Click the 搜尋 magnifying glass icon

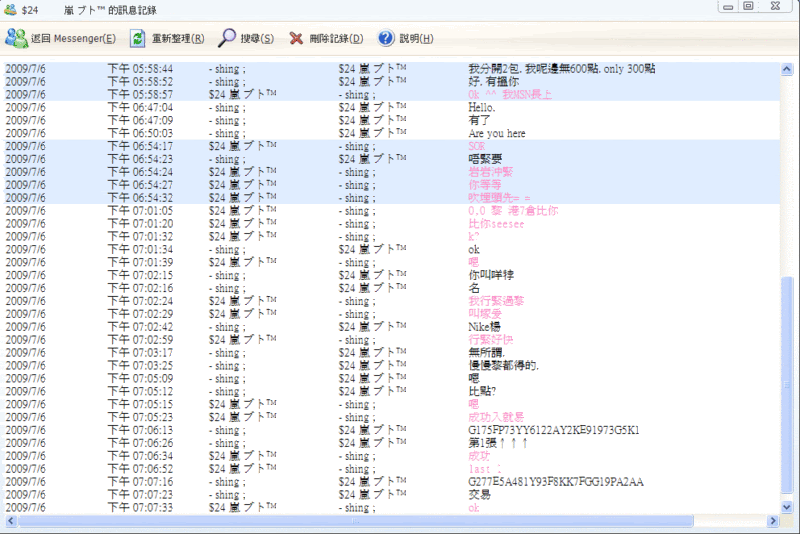[x=227, y=38]
